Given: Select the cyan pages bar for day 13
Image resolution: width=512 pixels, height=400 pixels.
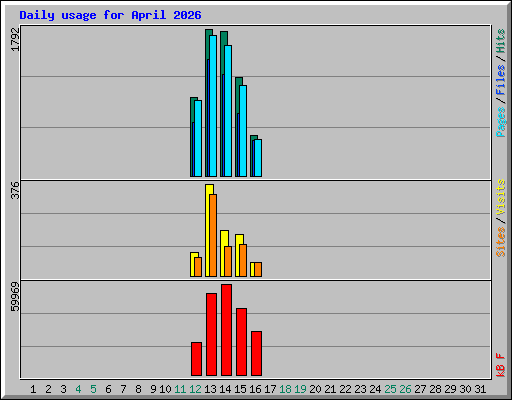Looking at the screenshot, I should point(213,106).
